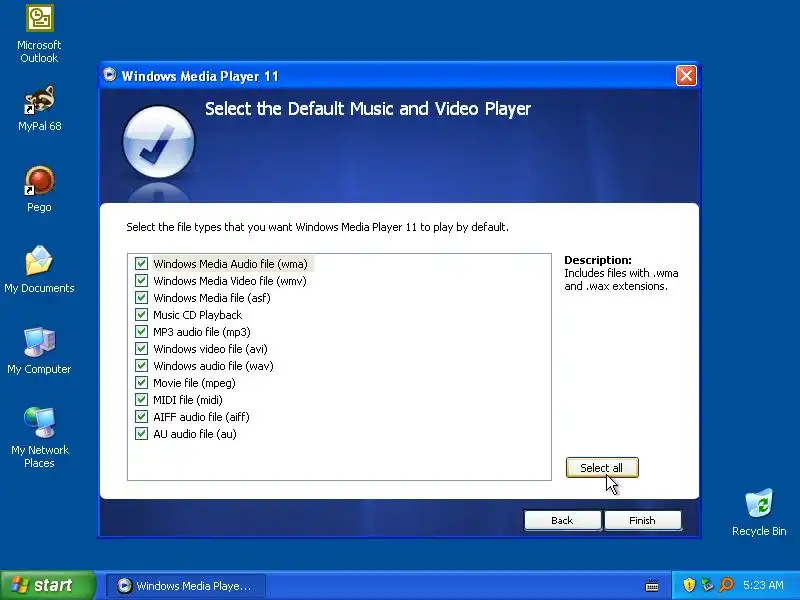The image size is (800, 600).
Task: Toggle Windows Media file (asf) checkbox
Action: tap(141, 297)
